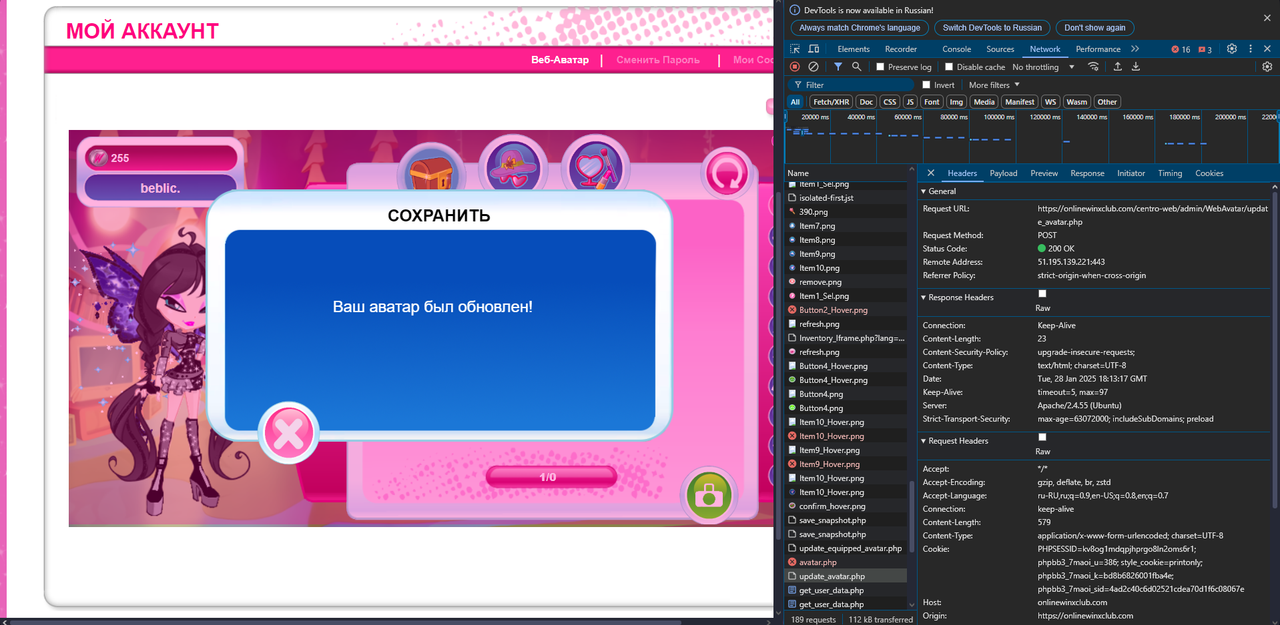Select the update_avatar.php request row
Image resolution: width=1280 pixels, height=625 pixels.
[x=846, y=576]
